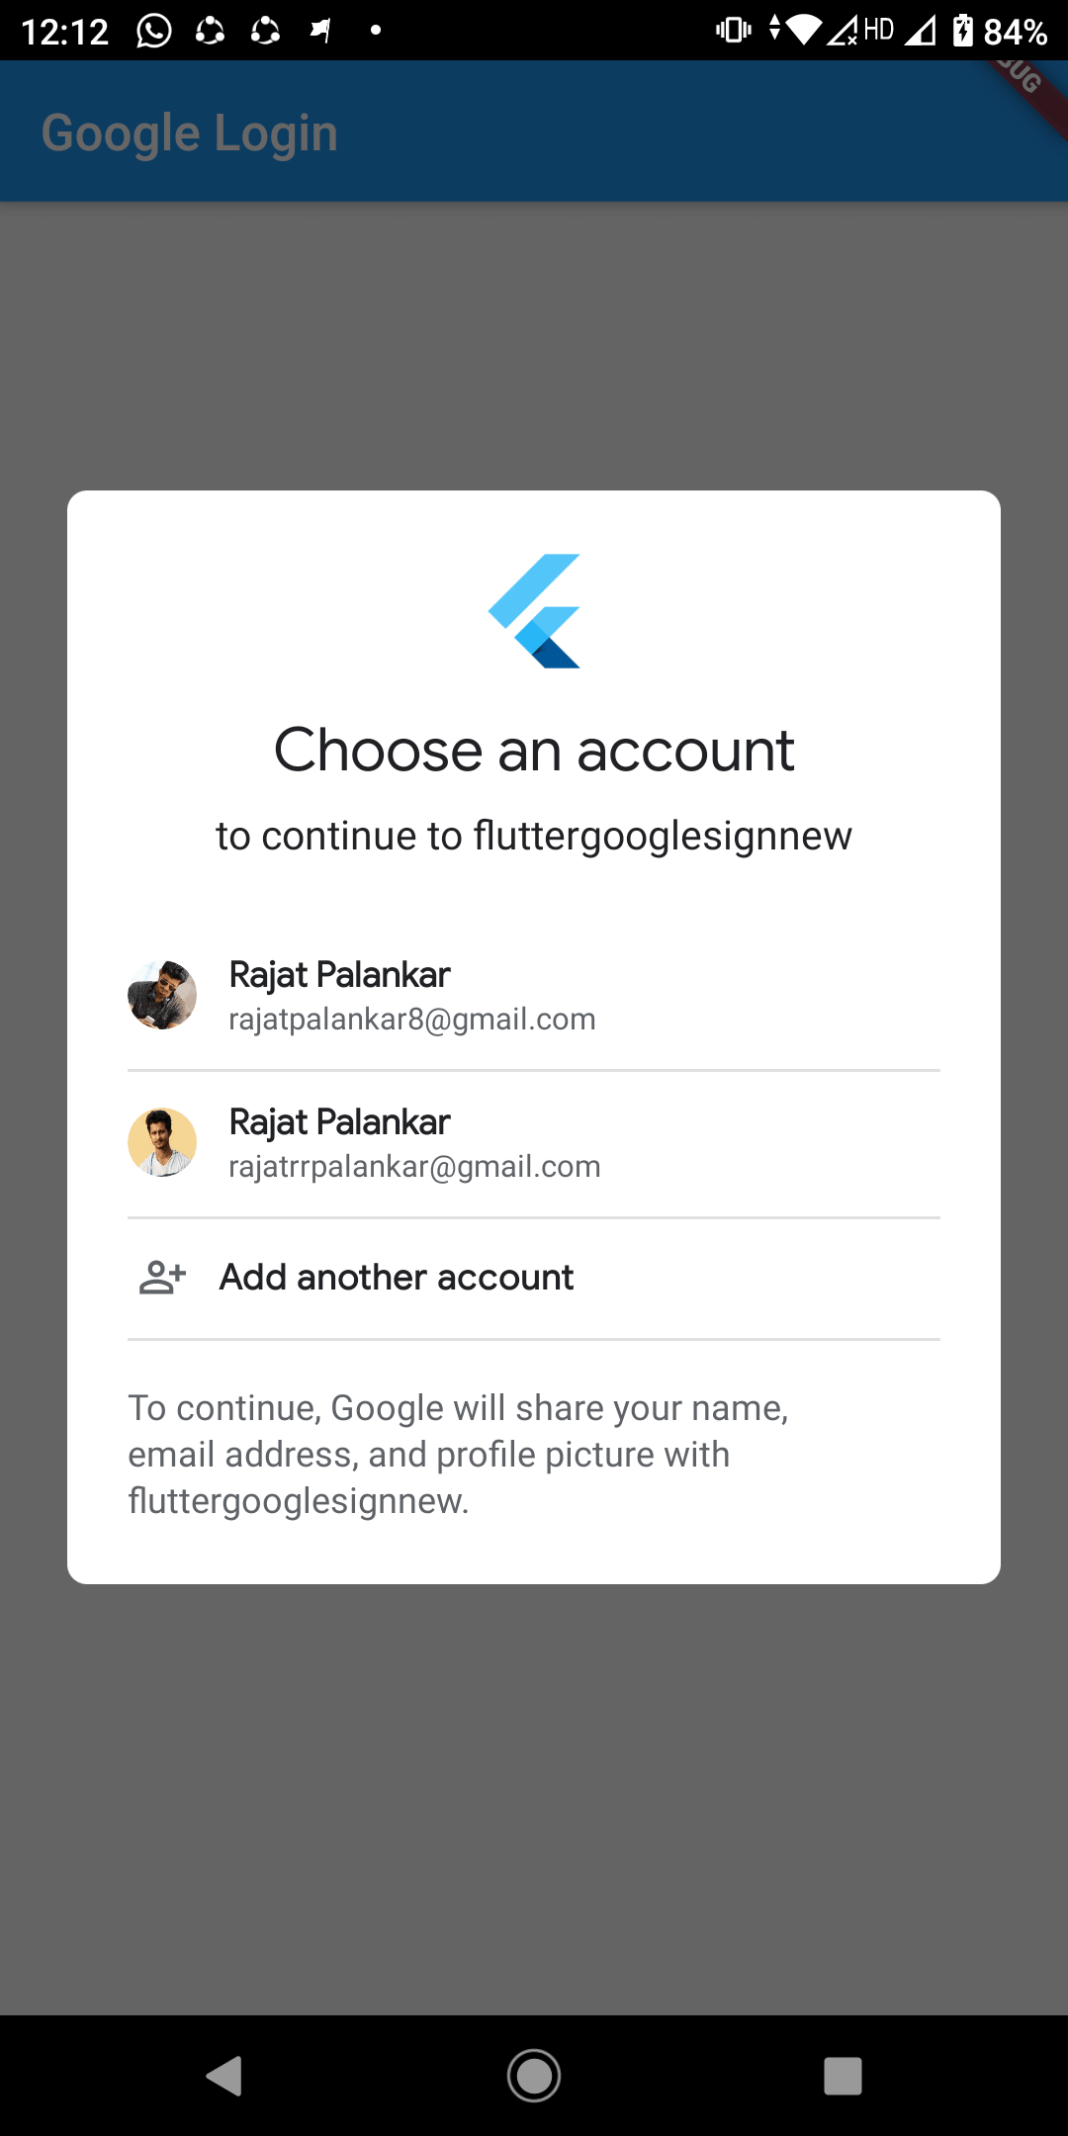Select the rajatpalankar8@gmail.com account

(534, 996)
